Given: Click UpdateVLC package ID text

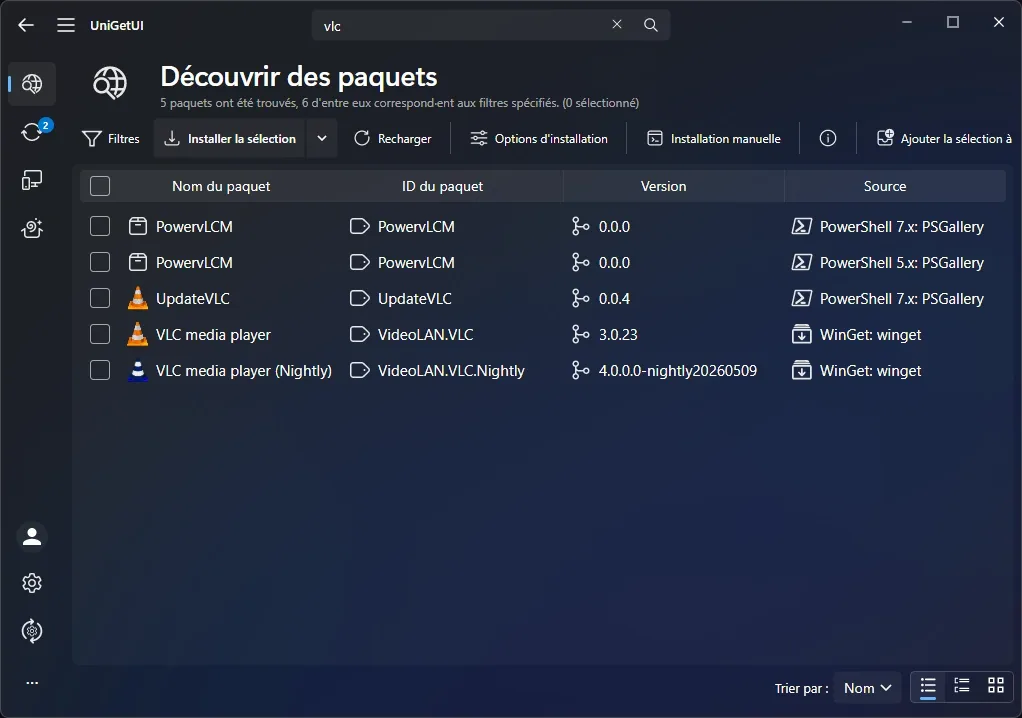Looking at the screenshot, I should point(415,298).
